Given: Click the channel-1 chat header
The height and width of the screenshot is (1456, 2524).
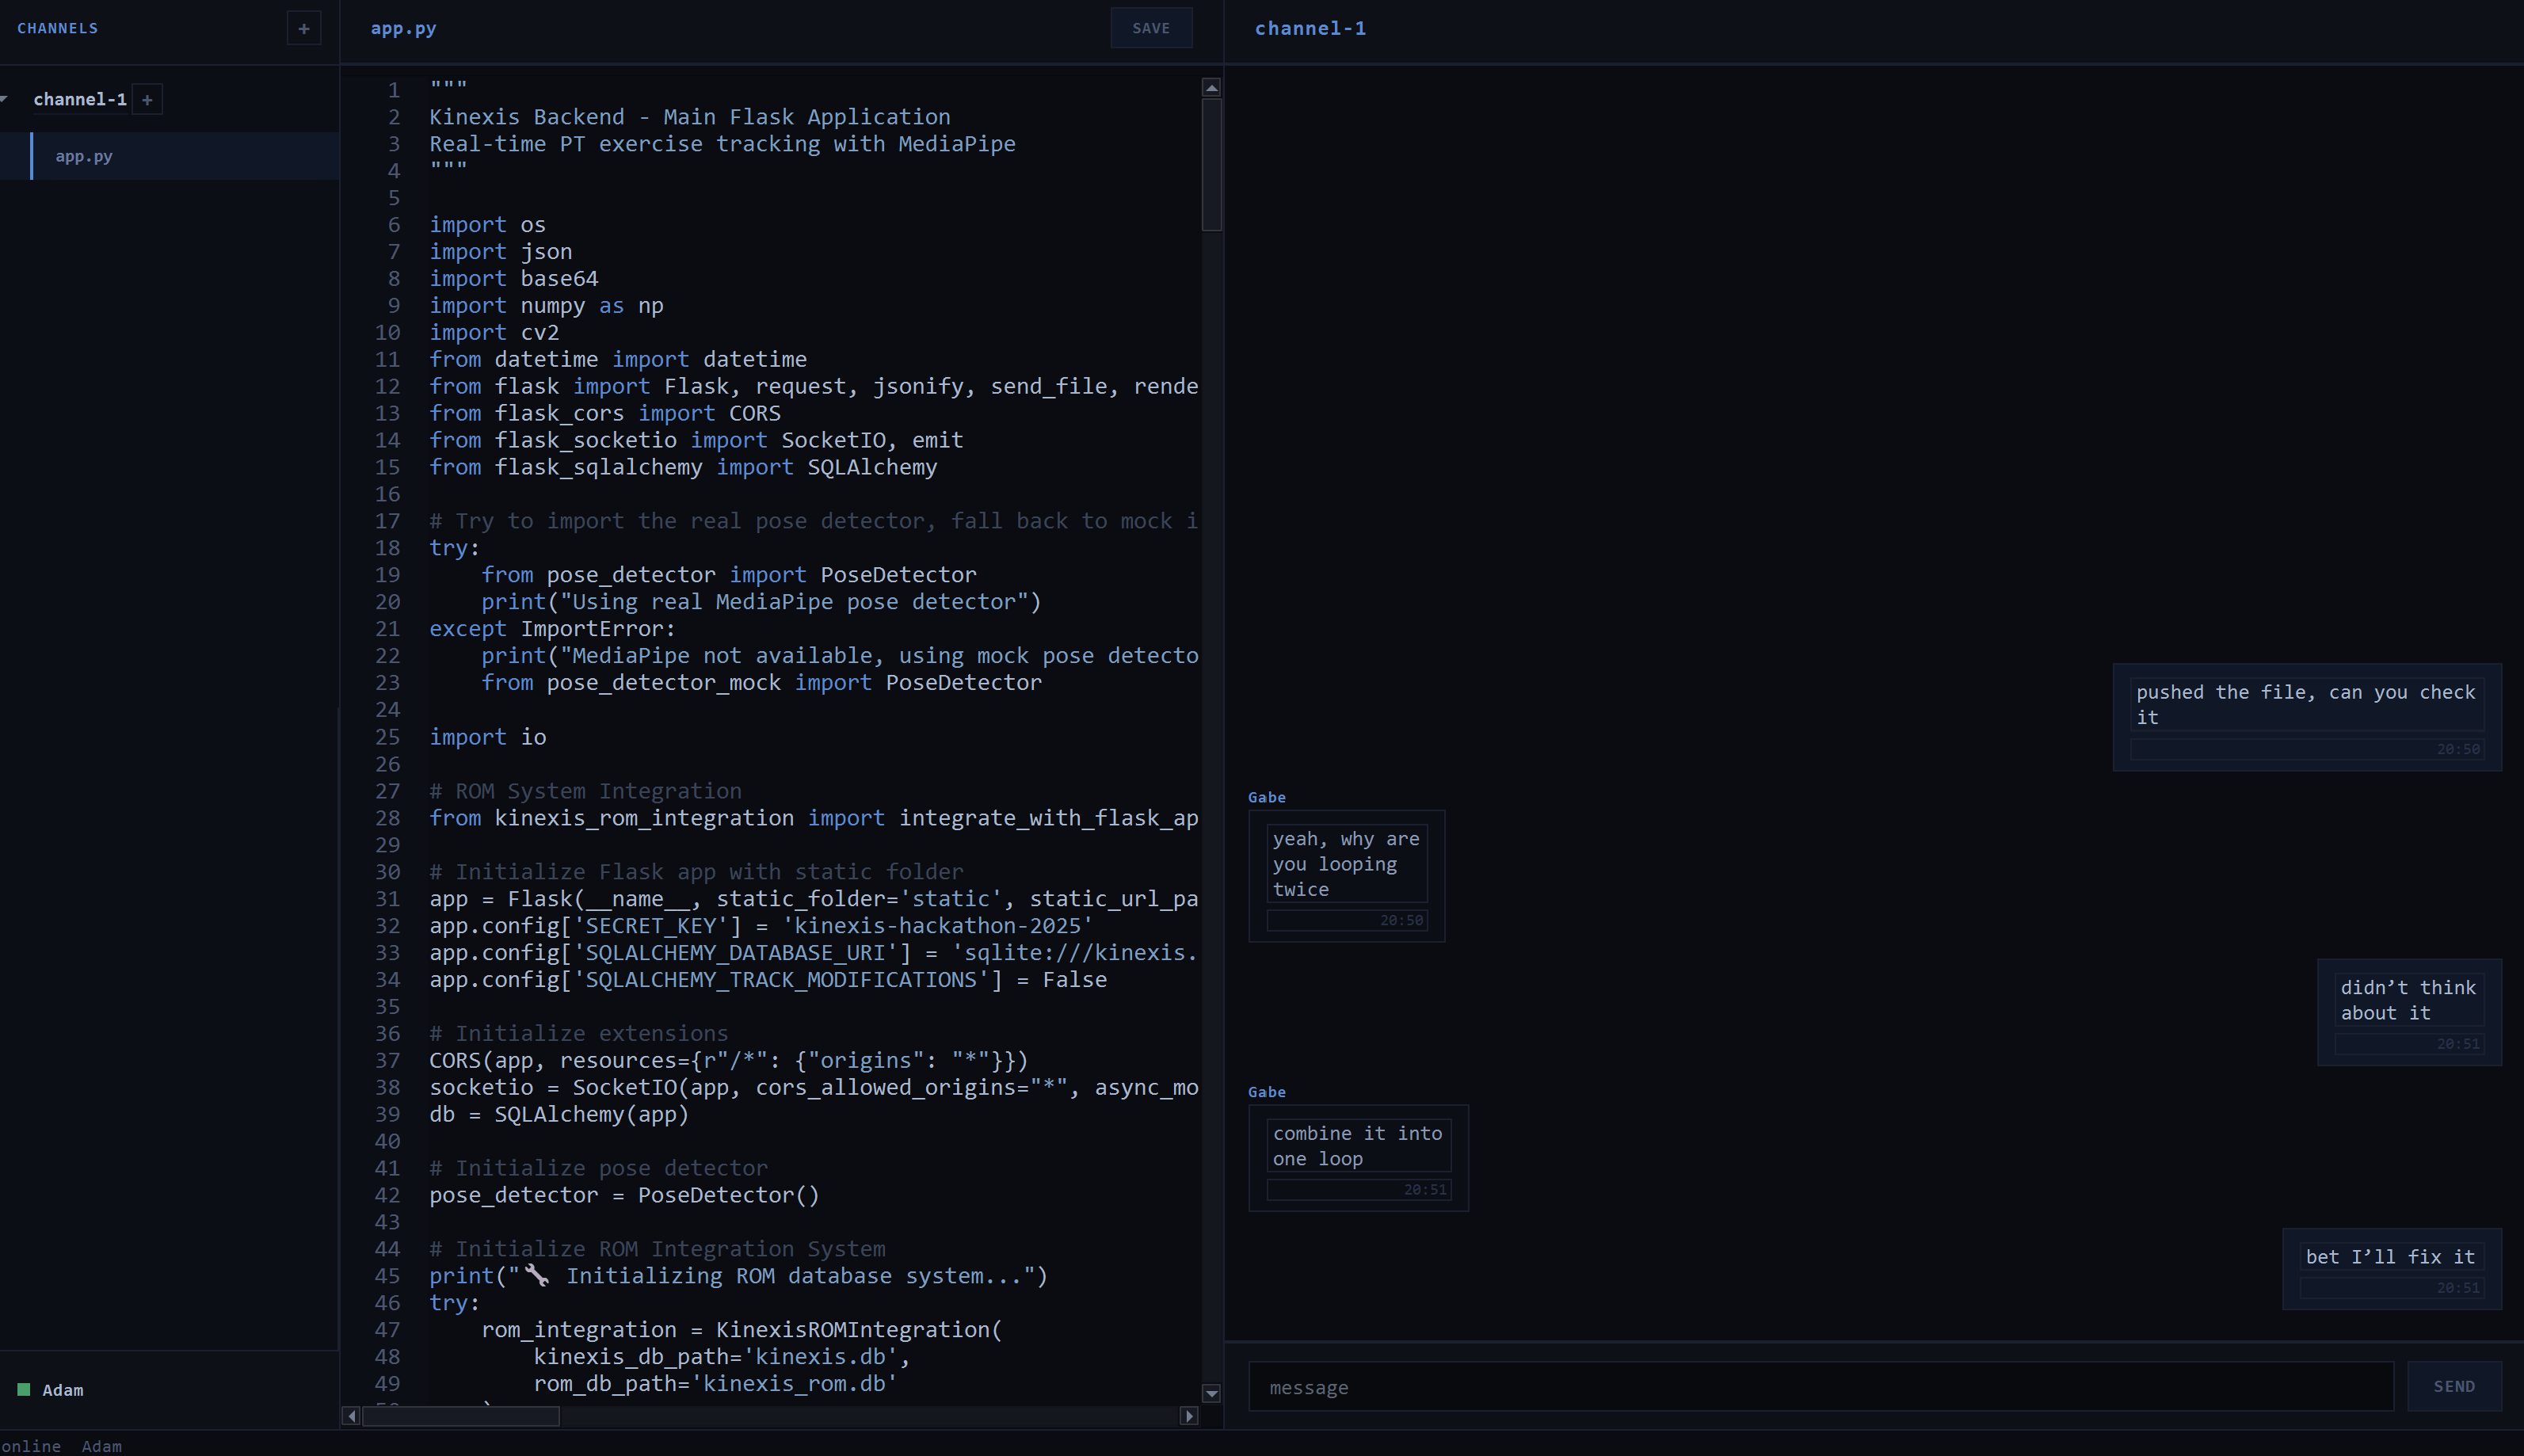Looking at the screenshot, I should pyautogui.click(x=1310, y=28).
